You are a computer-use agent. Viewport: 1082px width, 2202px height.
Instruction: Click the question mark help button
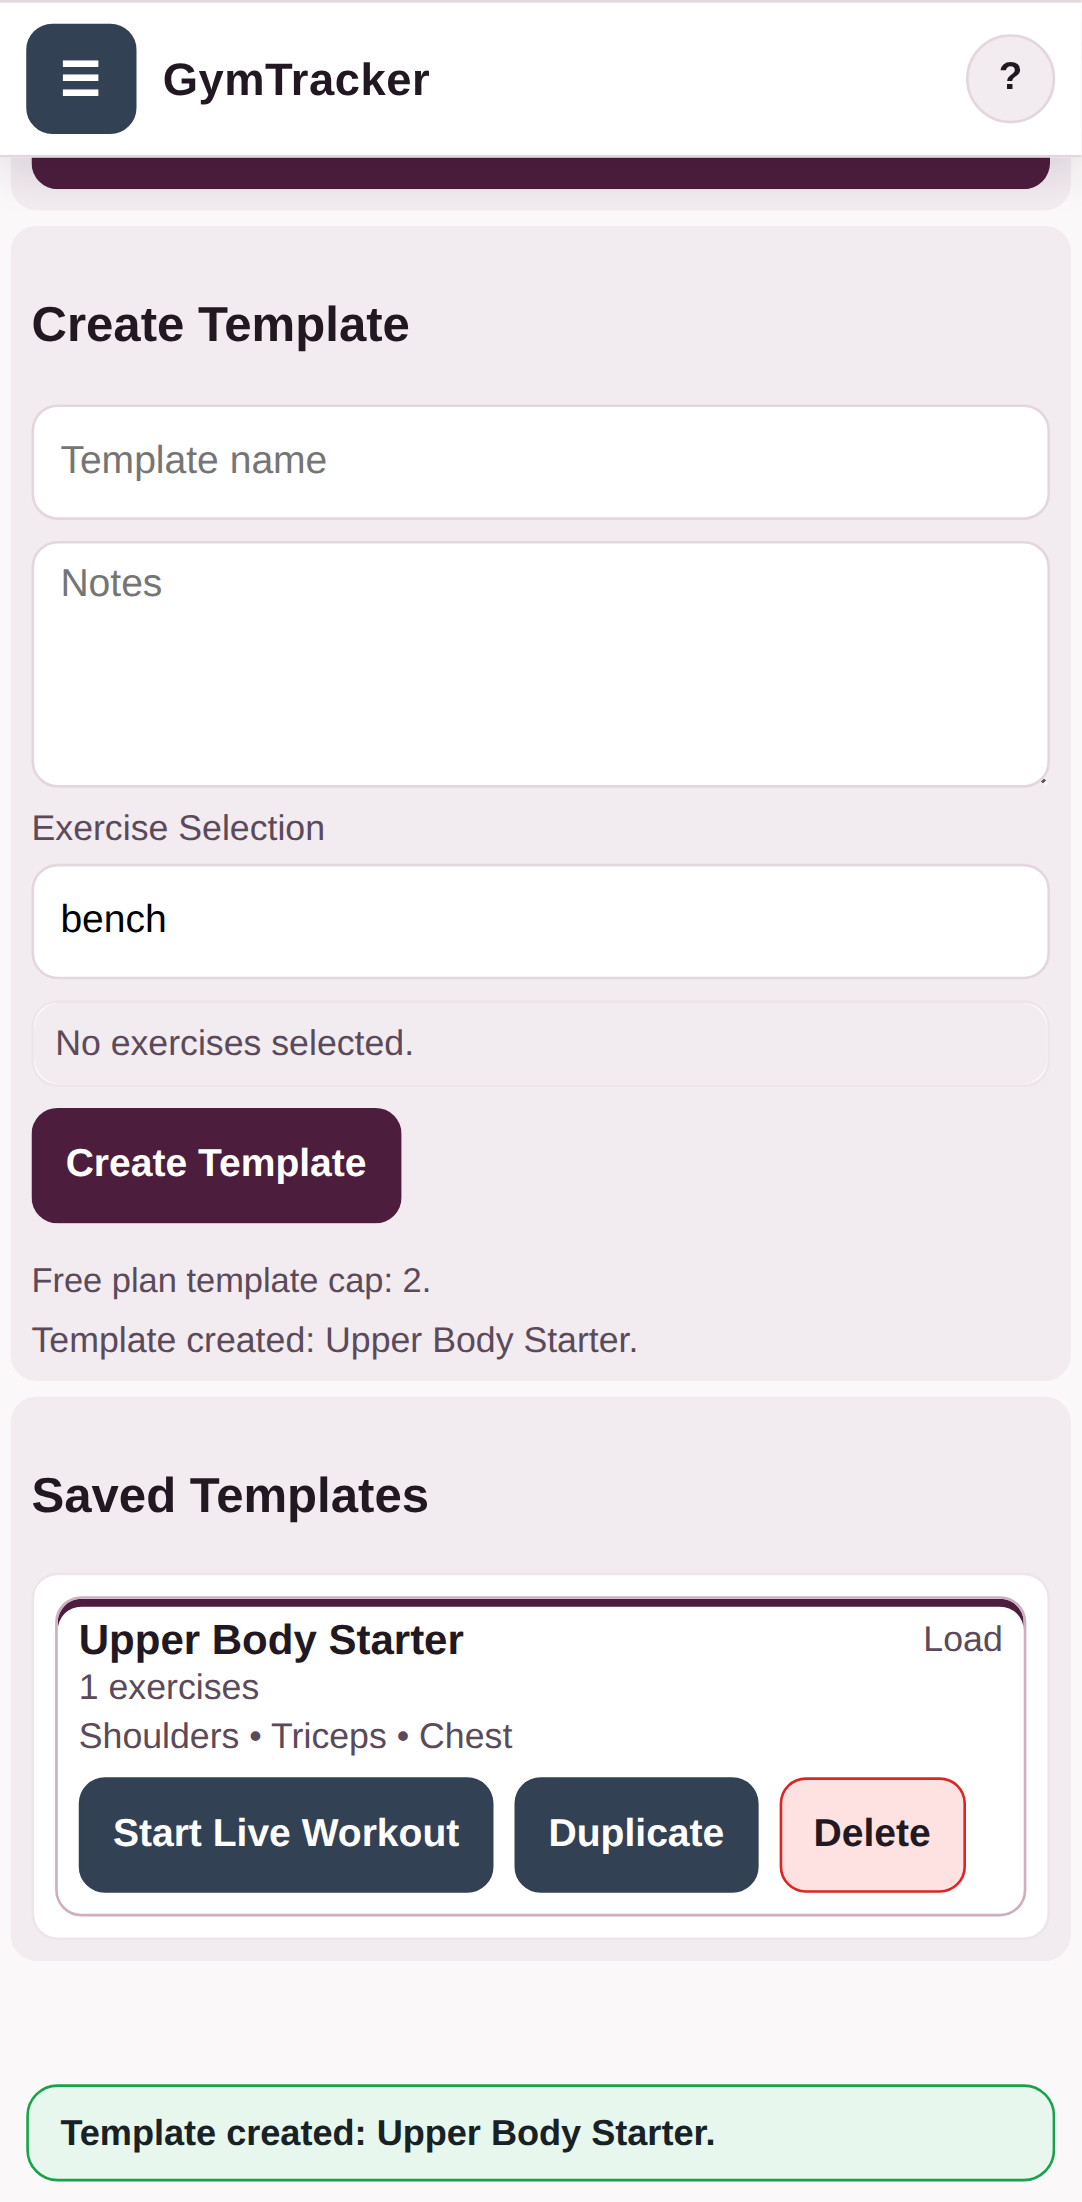click(1010, 79)
